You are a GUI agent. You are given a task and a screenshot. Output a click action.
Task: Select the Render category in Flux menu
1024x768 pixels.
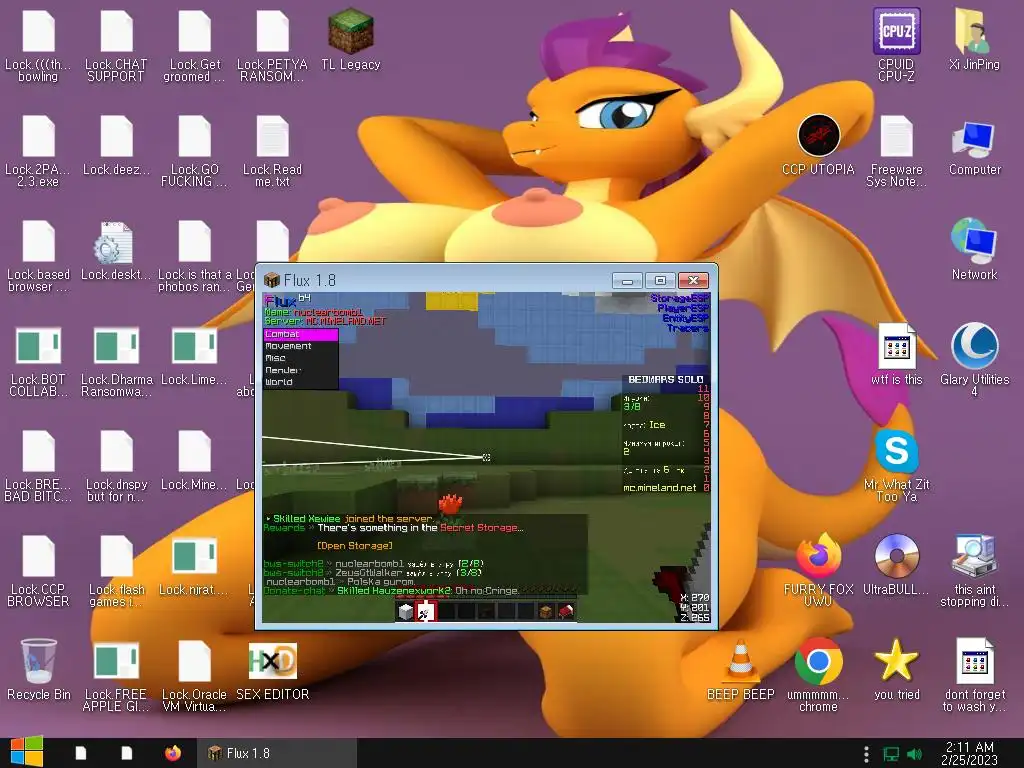click(x=300, y=370)
